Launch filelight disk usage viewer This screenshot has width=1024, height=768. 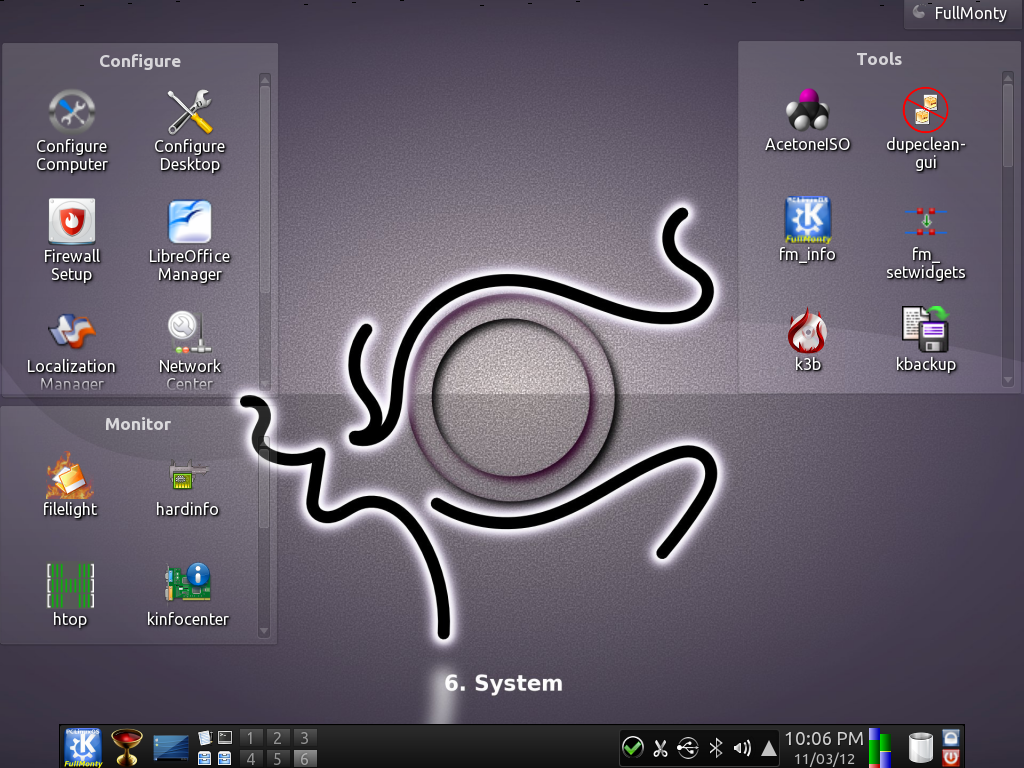click(x=70, y=486)
